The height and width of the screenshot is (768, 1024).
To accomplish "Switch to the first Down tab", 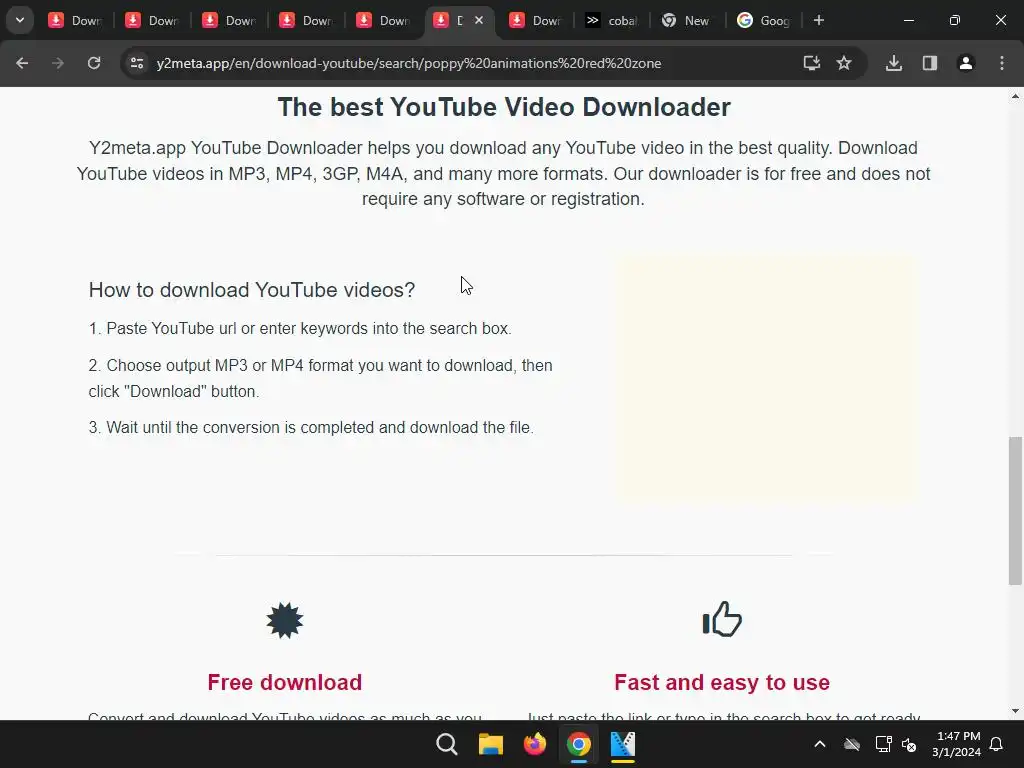I will click(x=75, y=20).
